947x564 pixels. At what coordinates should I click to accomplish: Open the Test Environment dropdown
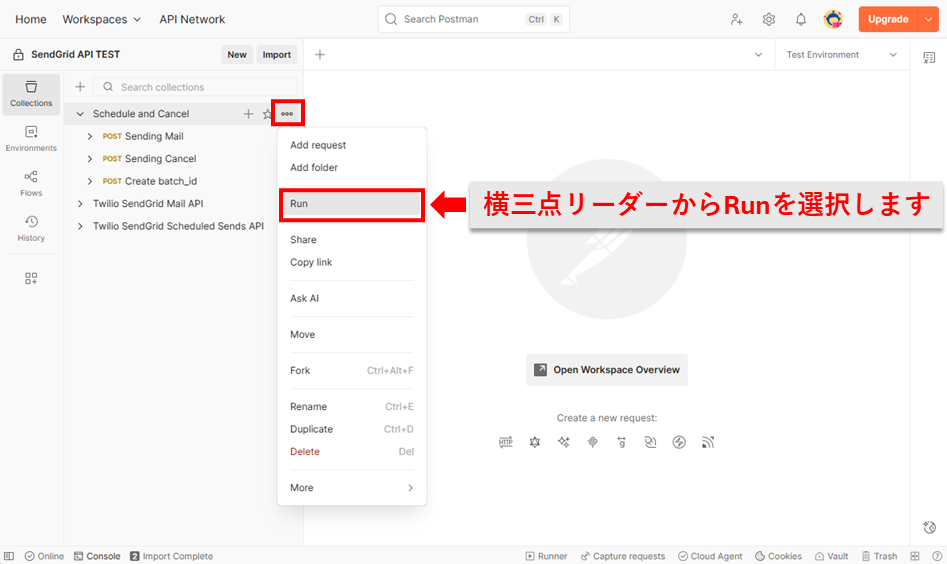841,55
